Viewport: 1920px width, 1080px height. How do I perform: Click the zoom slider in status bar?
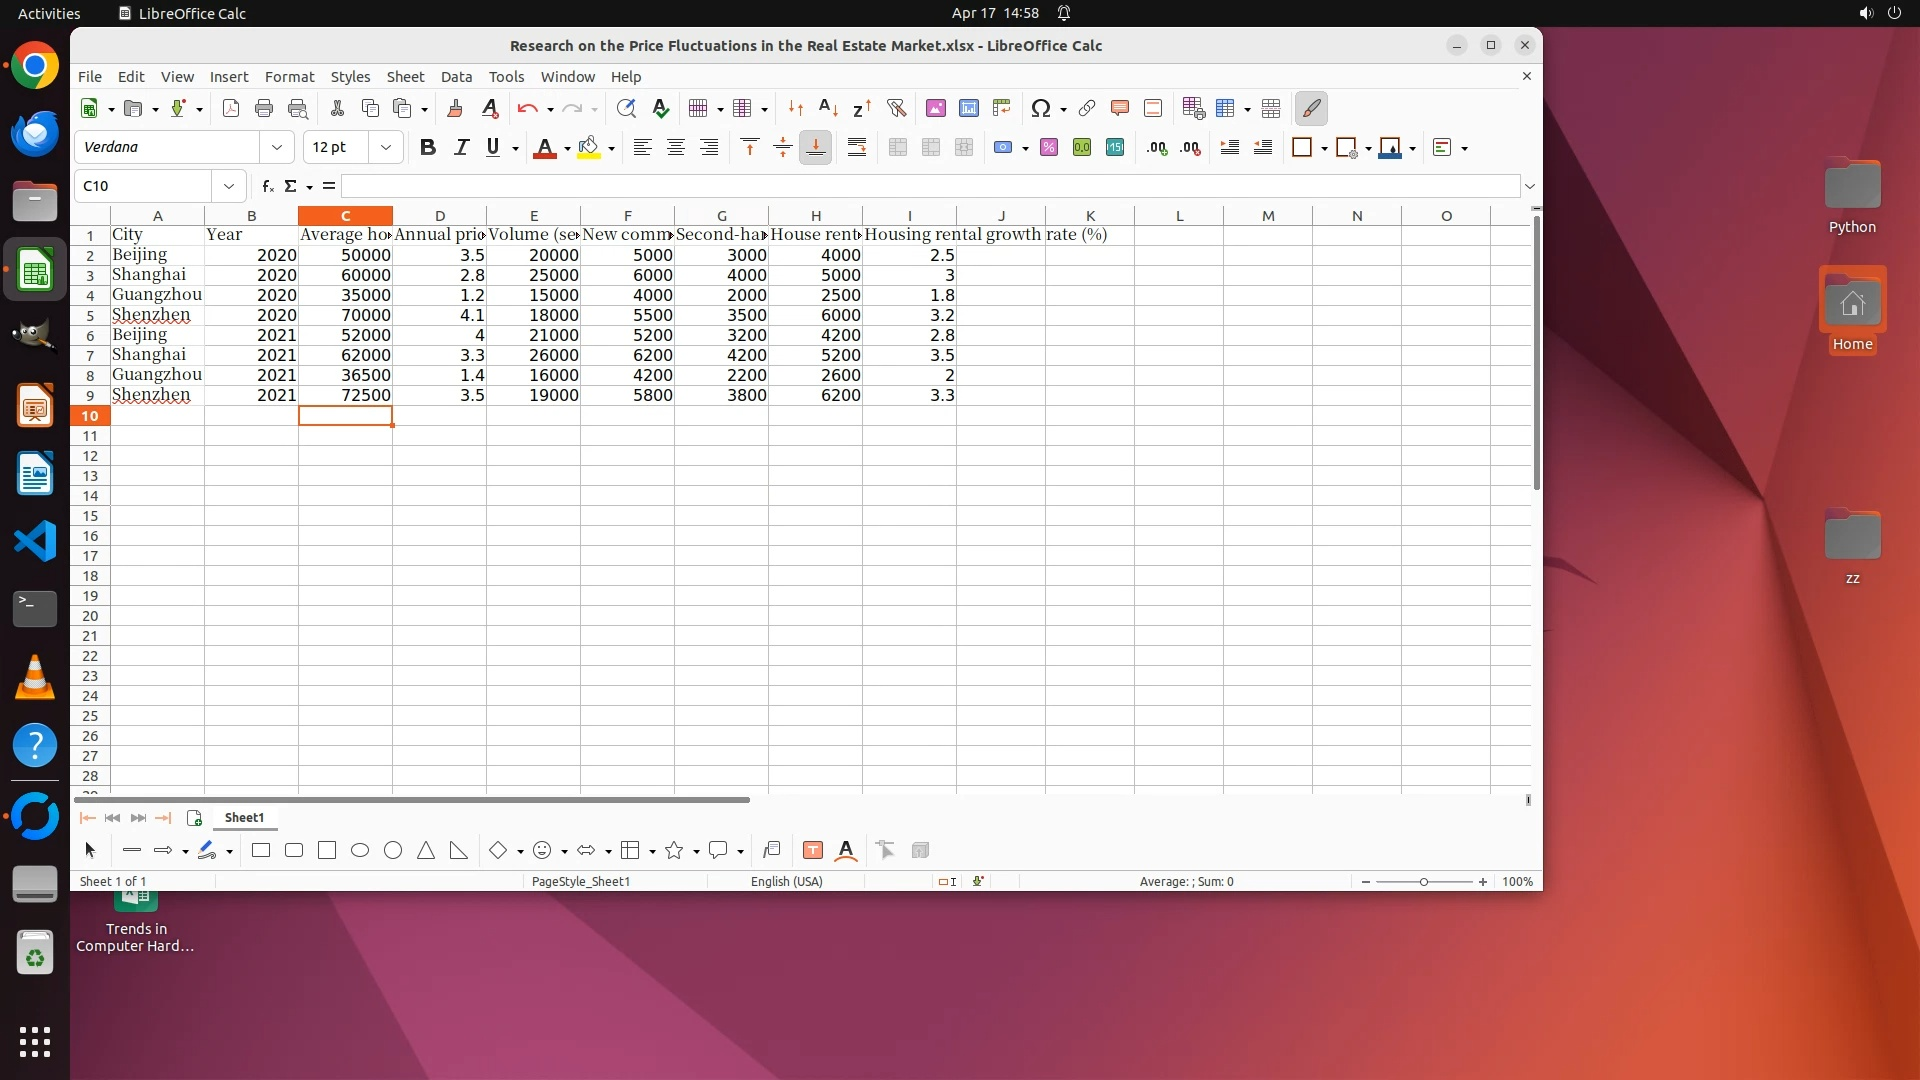[x=1424, y=881]
